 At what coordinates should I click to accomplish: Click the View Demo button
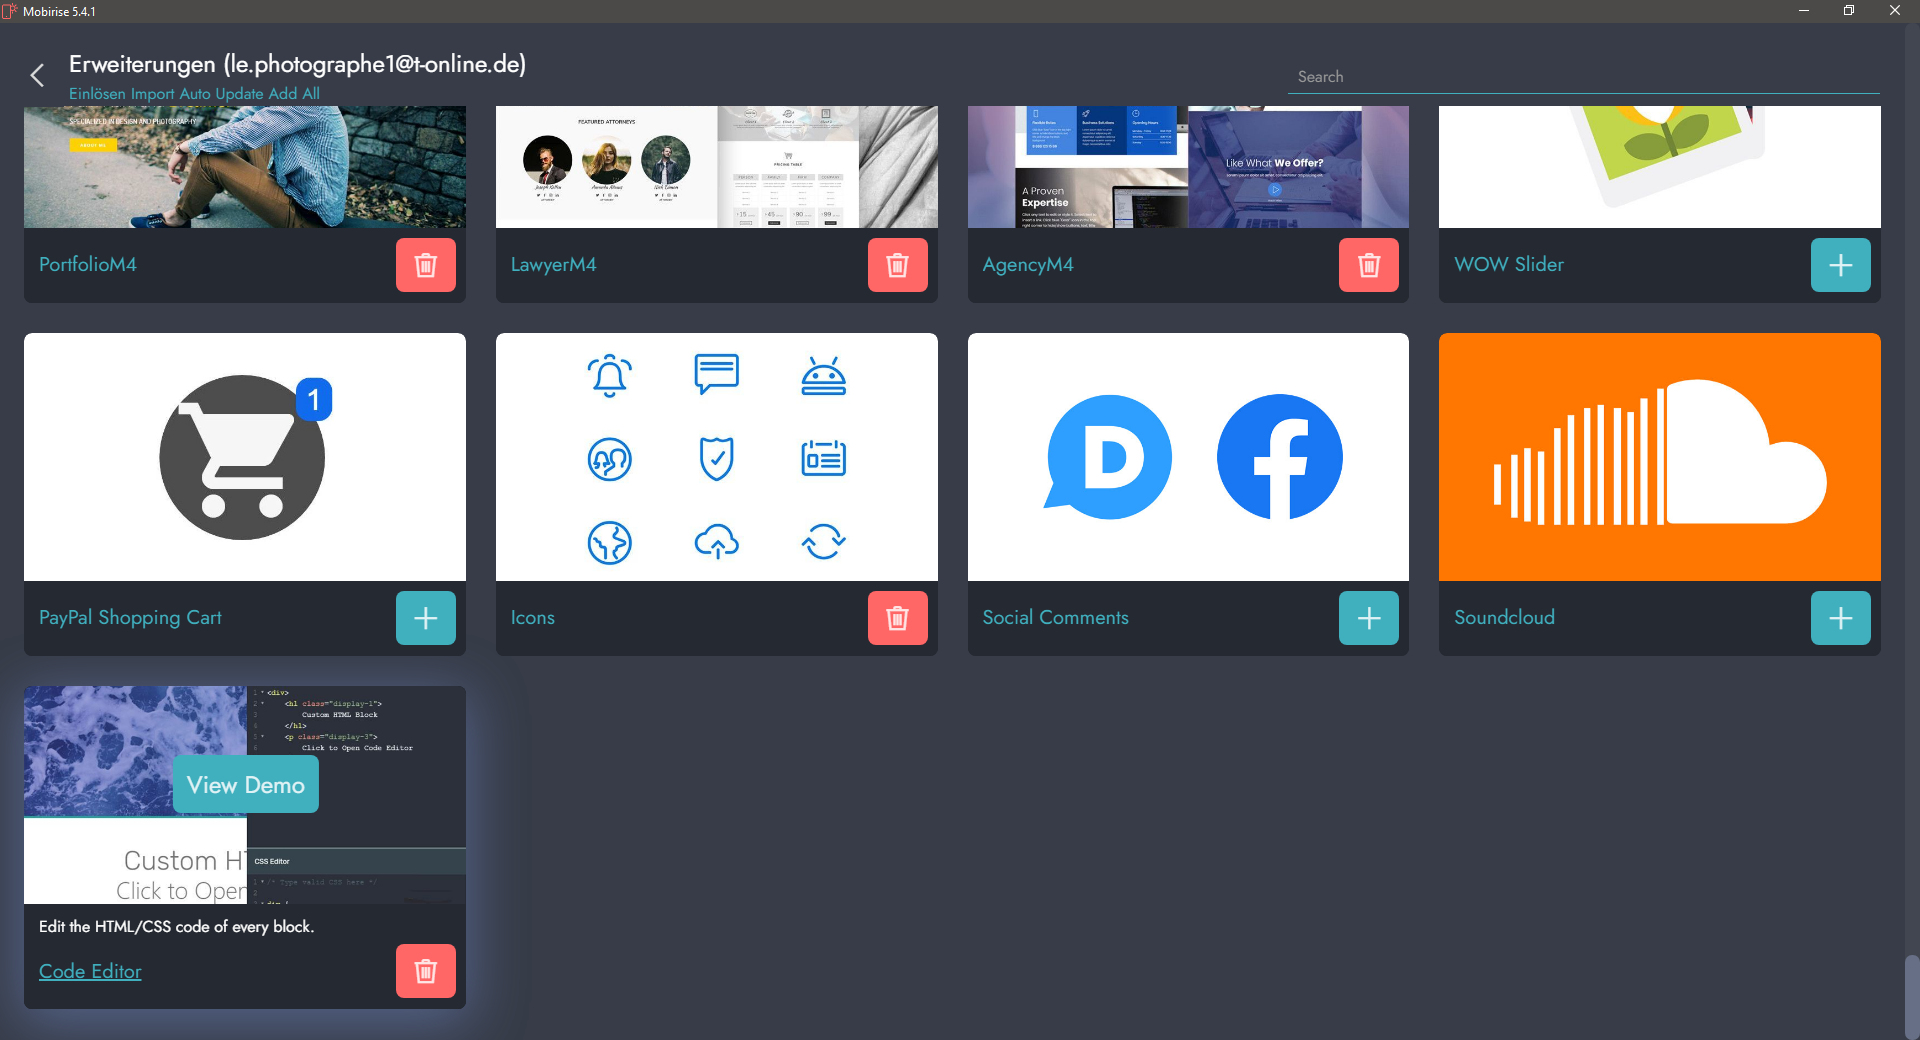246,785
